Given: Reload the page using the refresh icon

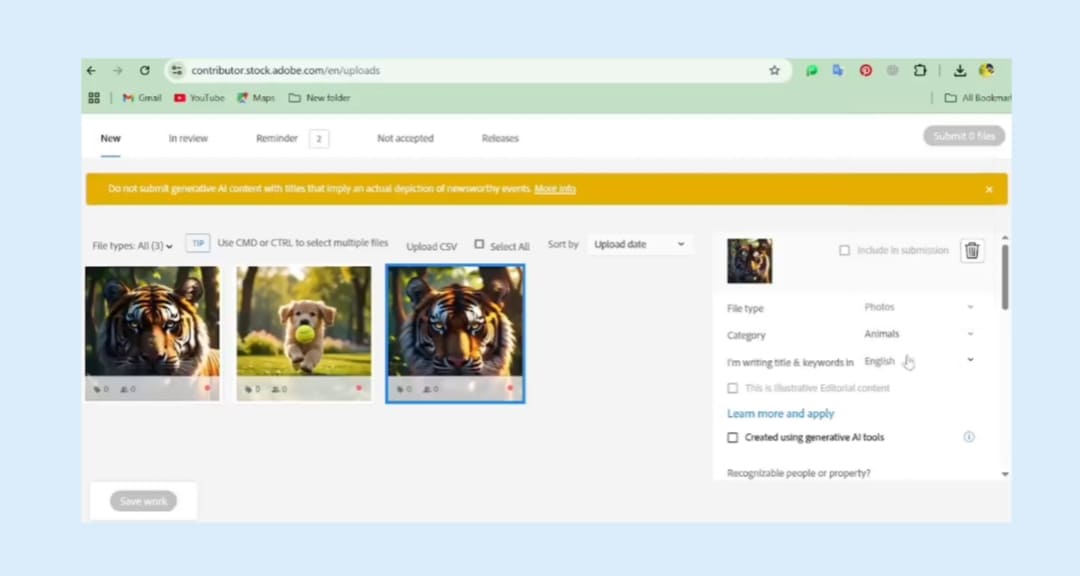Looking at the screenshot, I should [145, 71].
